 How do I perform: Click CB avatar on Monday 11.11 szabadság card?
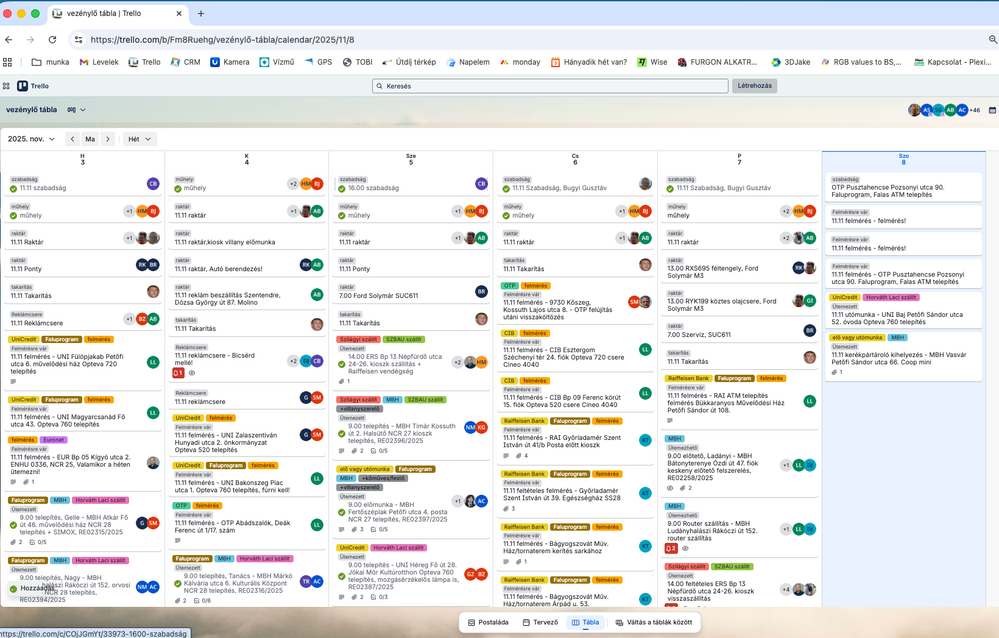coord(153,184)
